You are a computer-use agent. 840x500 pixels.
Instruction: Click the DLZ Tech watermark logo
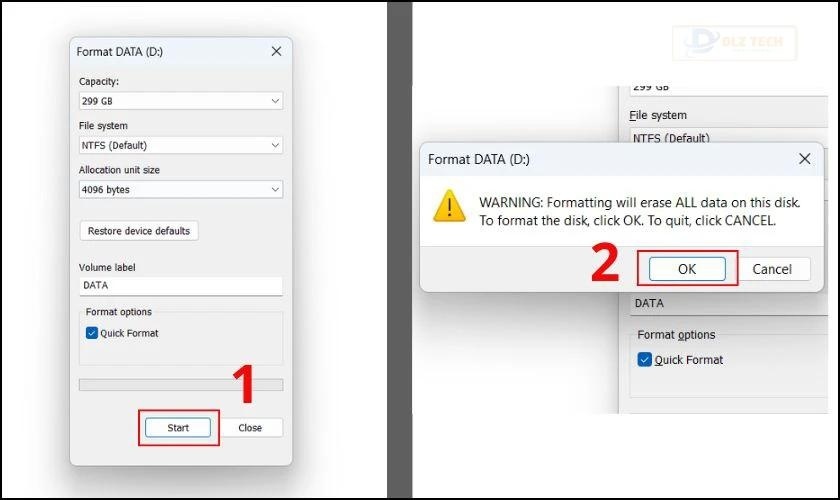click(x=734, y=42)
